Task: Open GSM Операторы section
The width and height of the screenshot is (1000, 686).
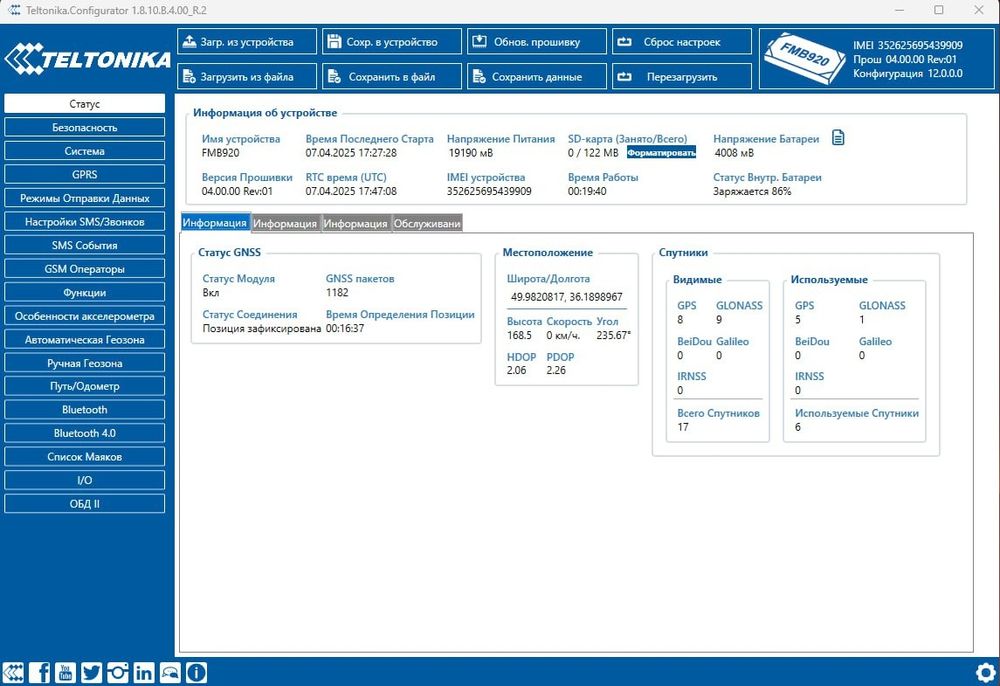Action: pyautogui.click(x=84, y=268)
